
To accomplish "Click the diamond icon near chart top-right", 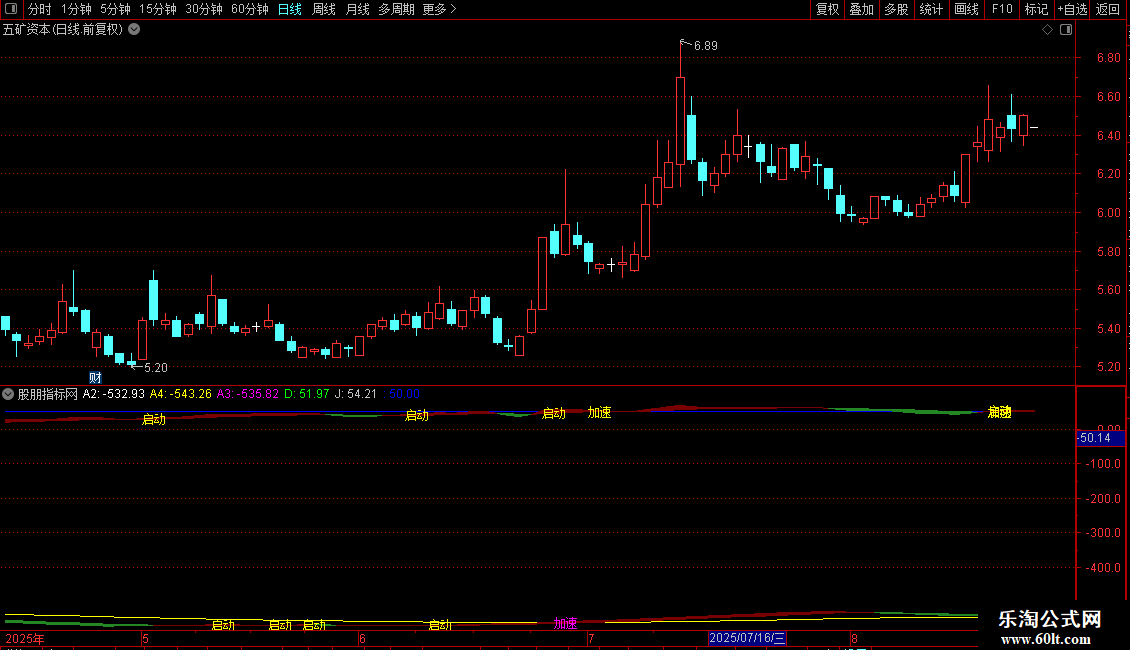I will click(1047, 30).
